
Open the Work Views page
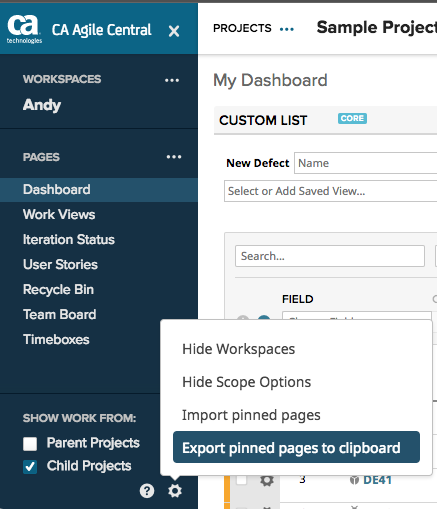coord(59,214)
